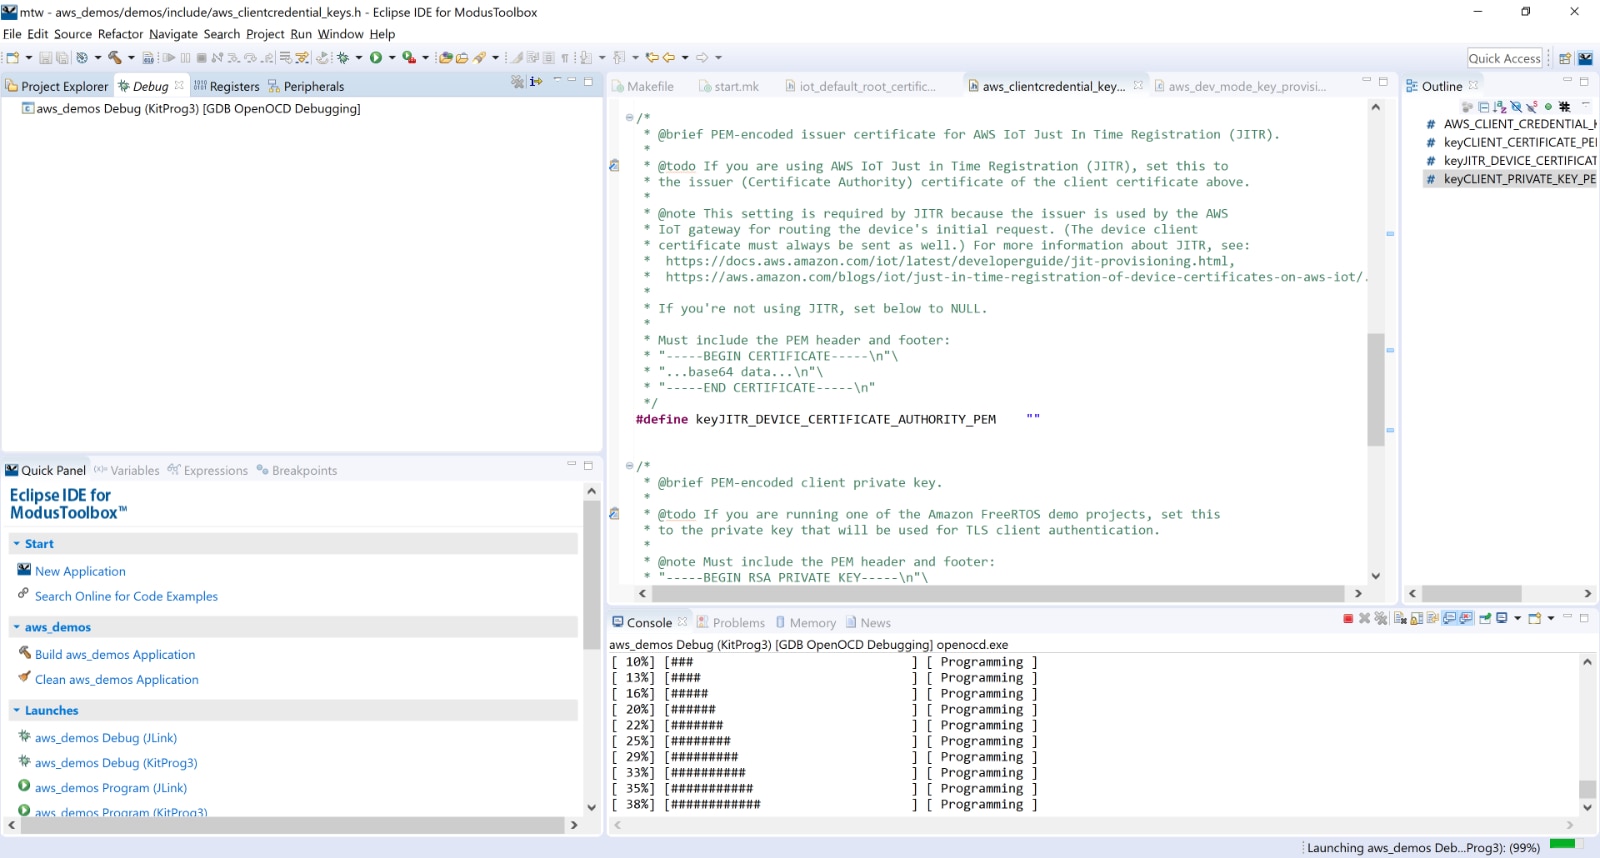Click the red Terminate button in Console
Image resolution: width=1600 pixels, height=858 pixels.
click(1348, 619)
